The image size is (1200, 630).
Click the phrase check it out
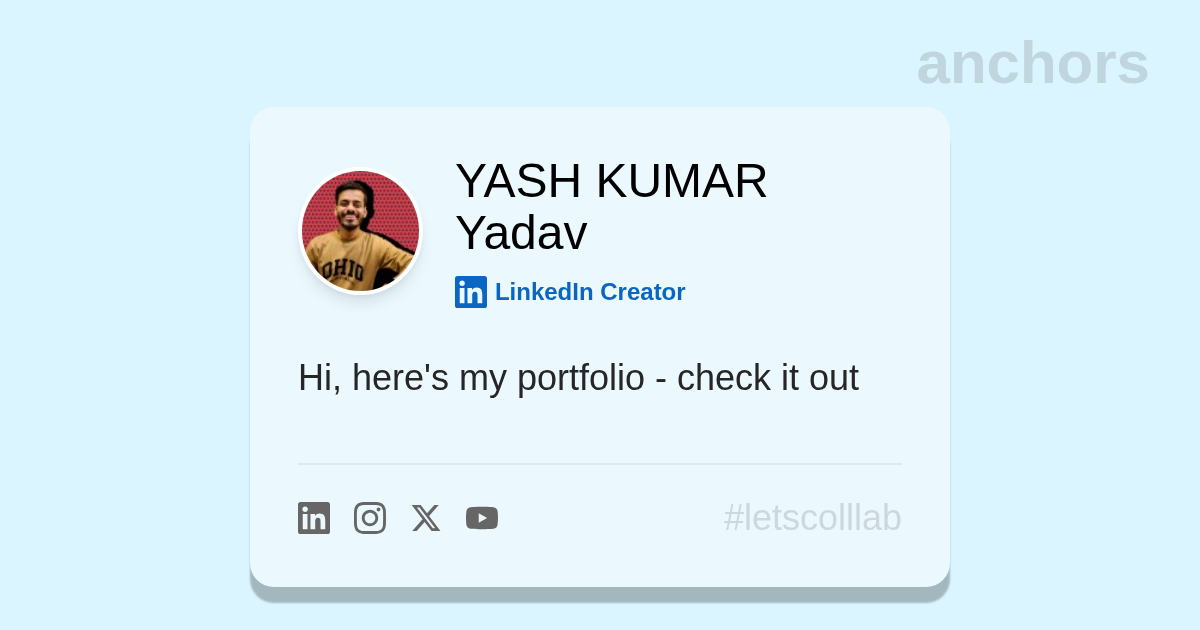pos(768,378)
